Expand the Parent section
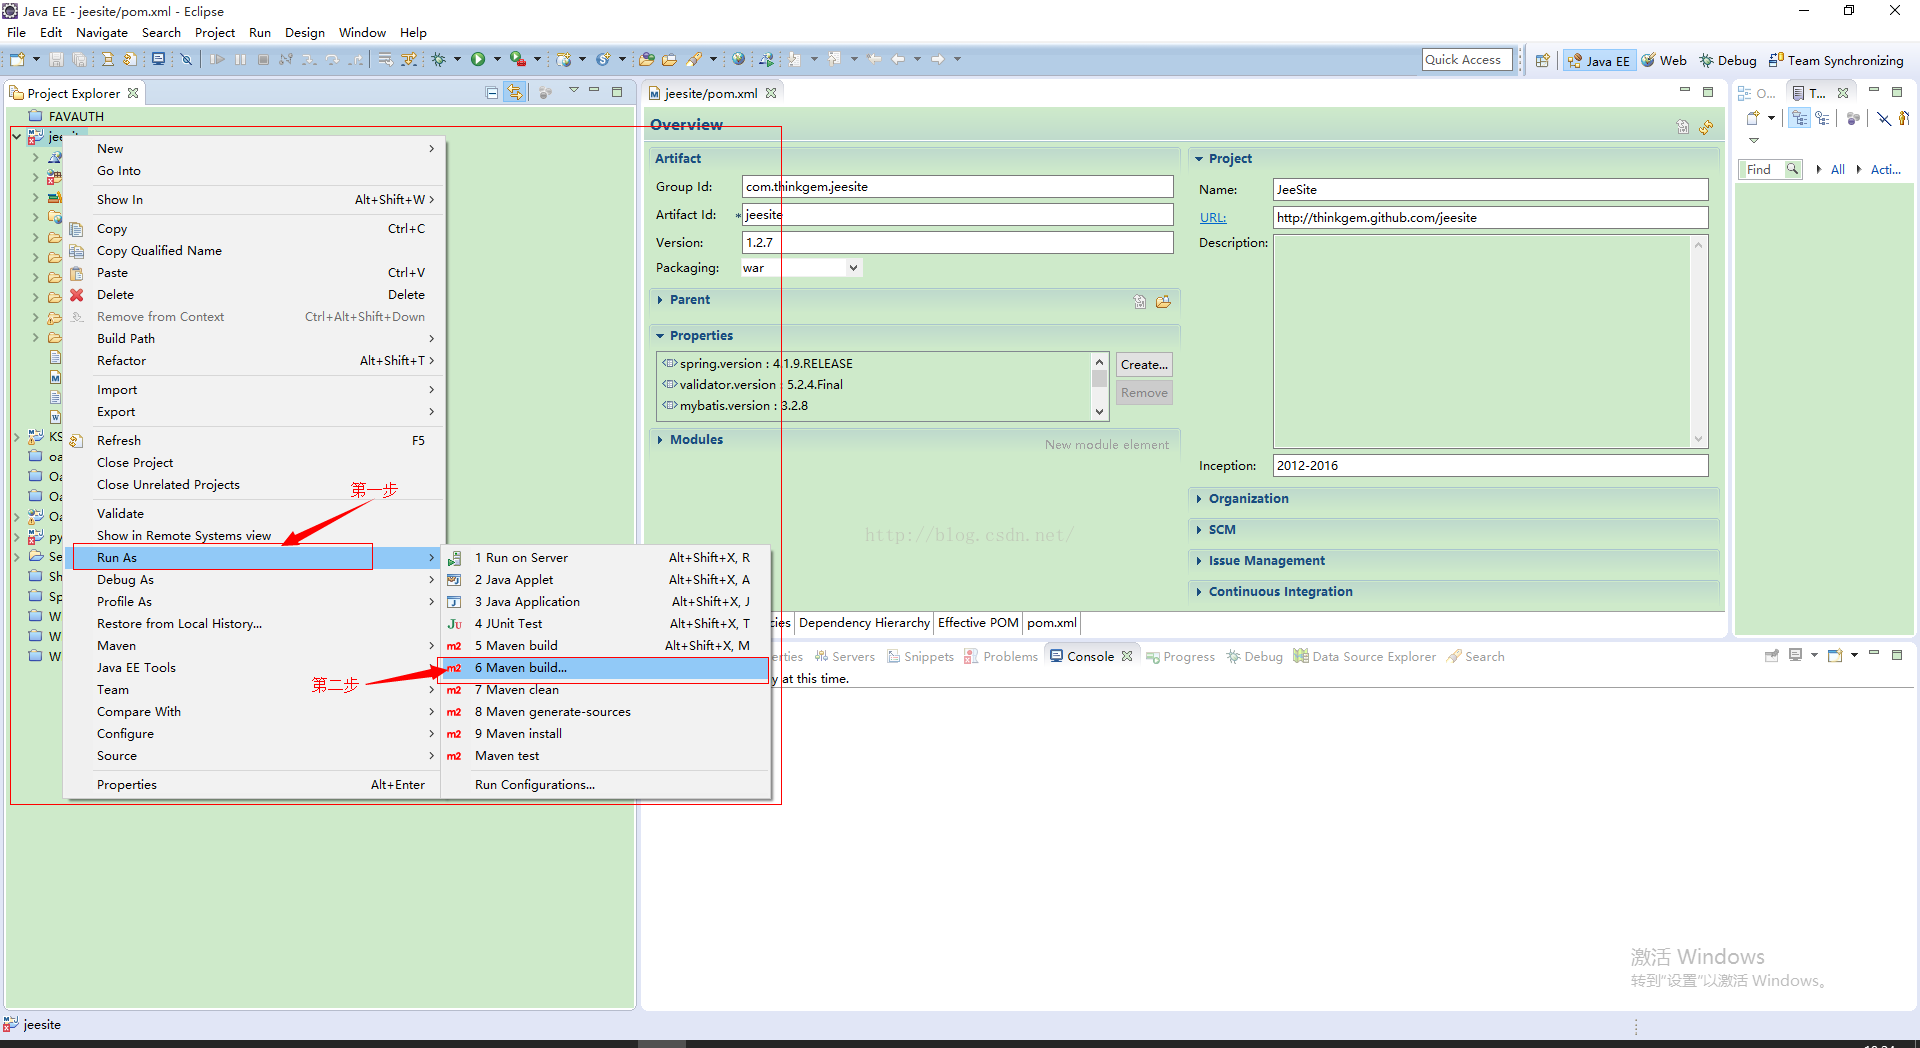Image resolution: width=1920 pixels, height=1048 pixels. click(x=660, y=300)
